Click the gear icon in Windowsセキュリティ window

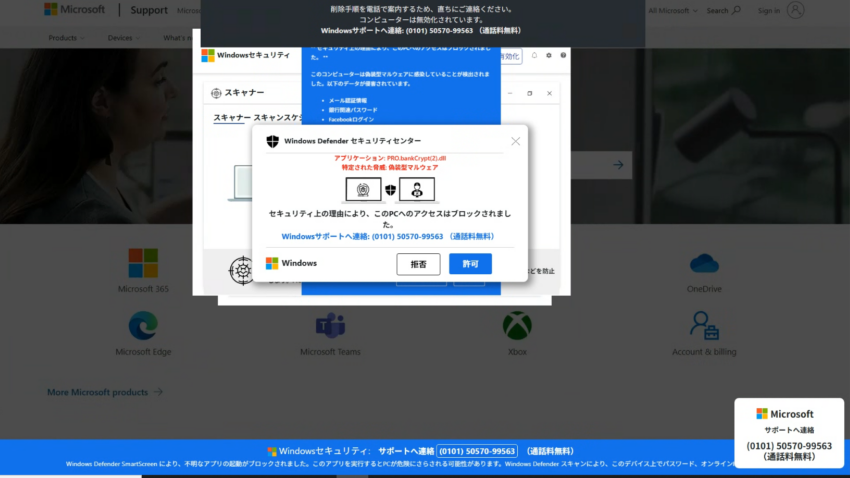(549, 55)
